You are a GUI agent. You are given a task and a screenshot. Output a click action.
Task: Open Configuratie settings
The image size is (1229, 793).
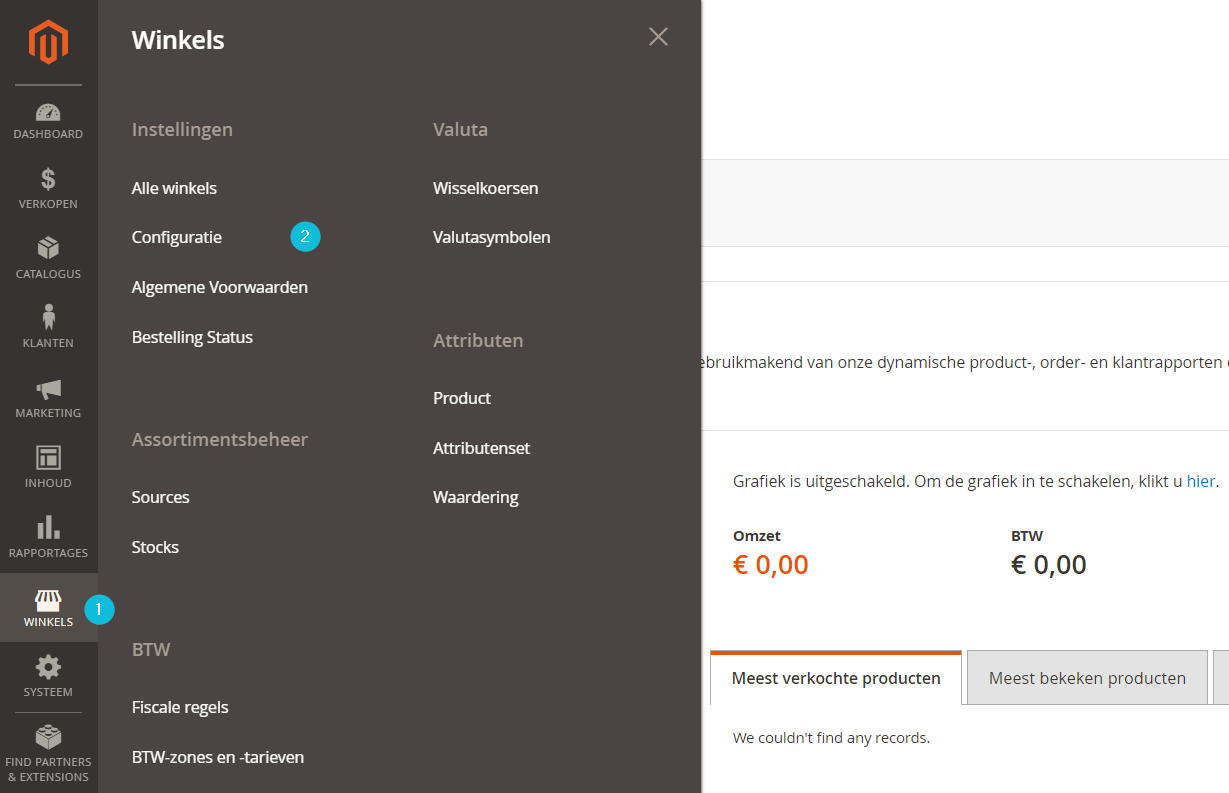coord(177,238)
